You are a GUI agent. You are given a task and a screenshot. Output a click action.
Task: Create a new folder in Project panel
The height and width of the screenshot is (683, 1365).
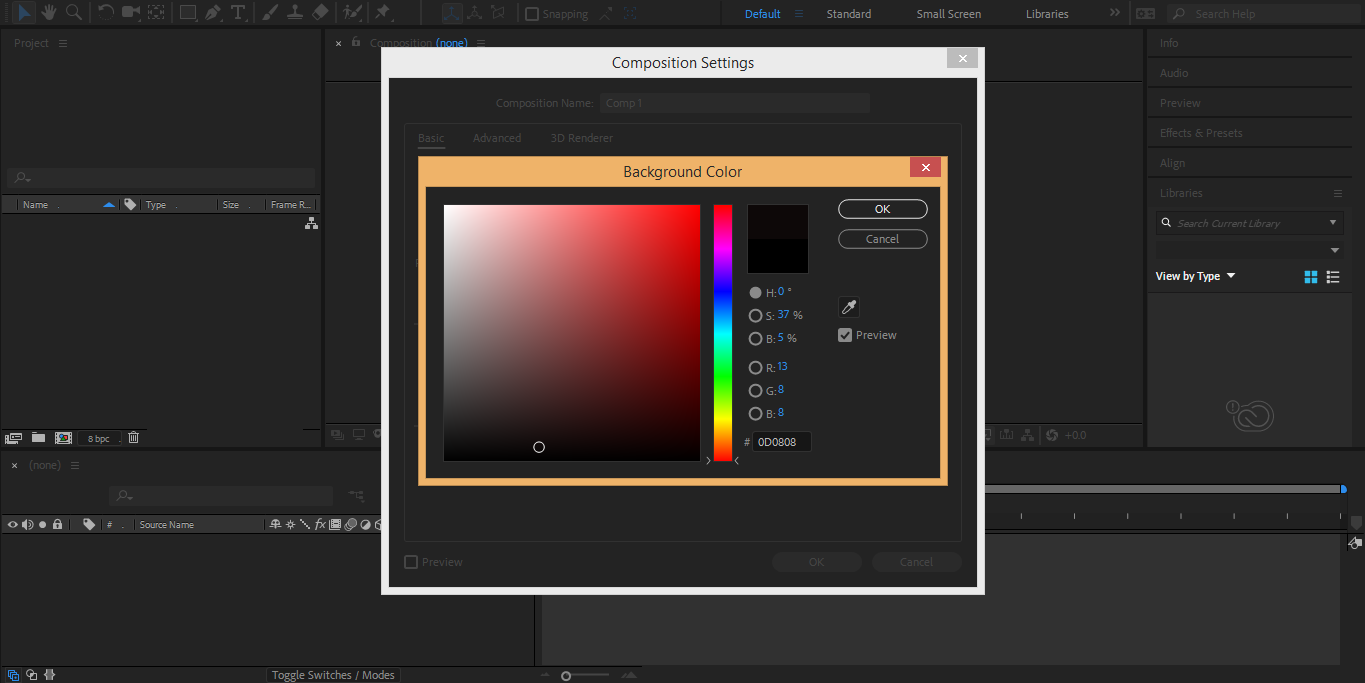pyautogui.click(x=38, y=437)
